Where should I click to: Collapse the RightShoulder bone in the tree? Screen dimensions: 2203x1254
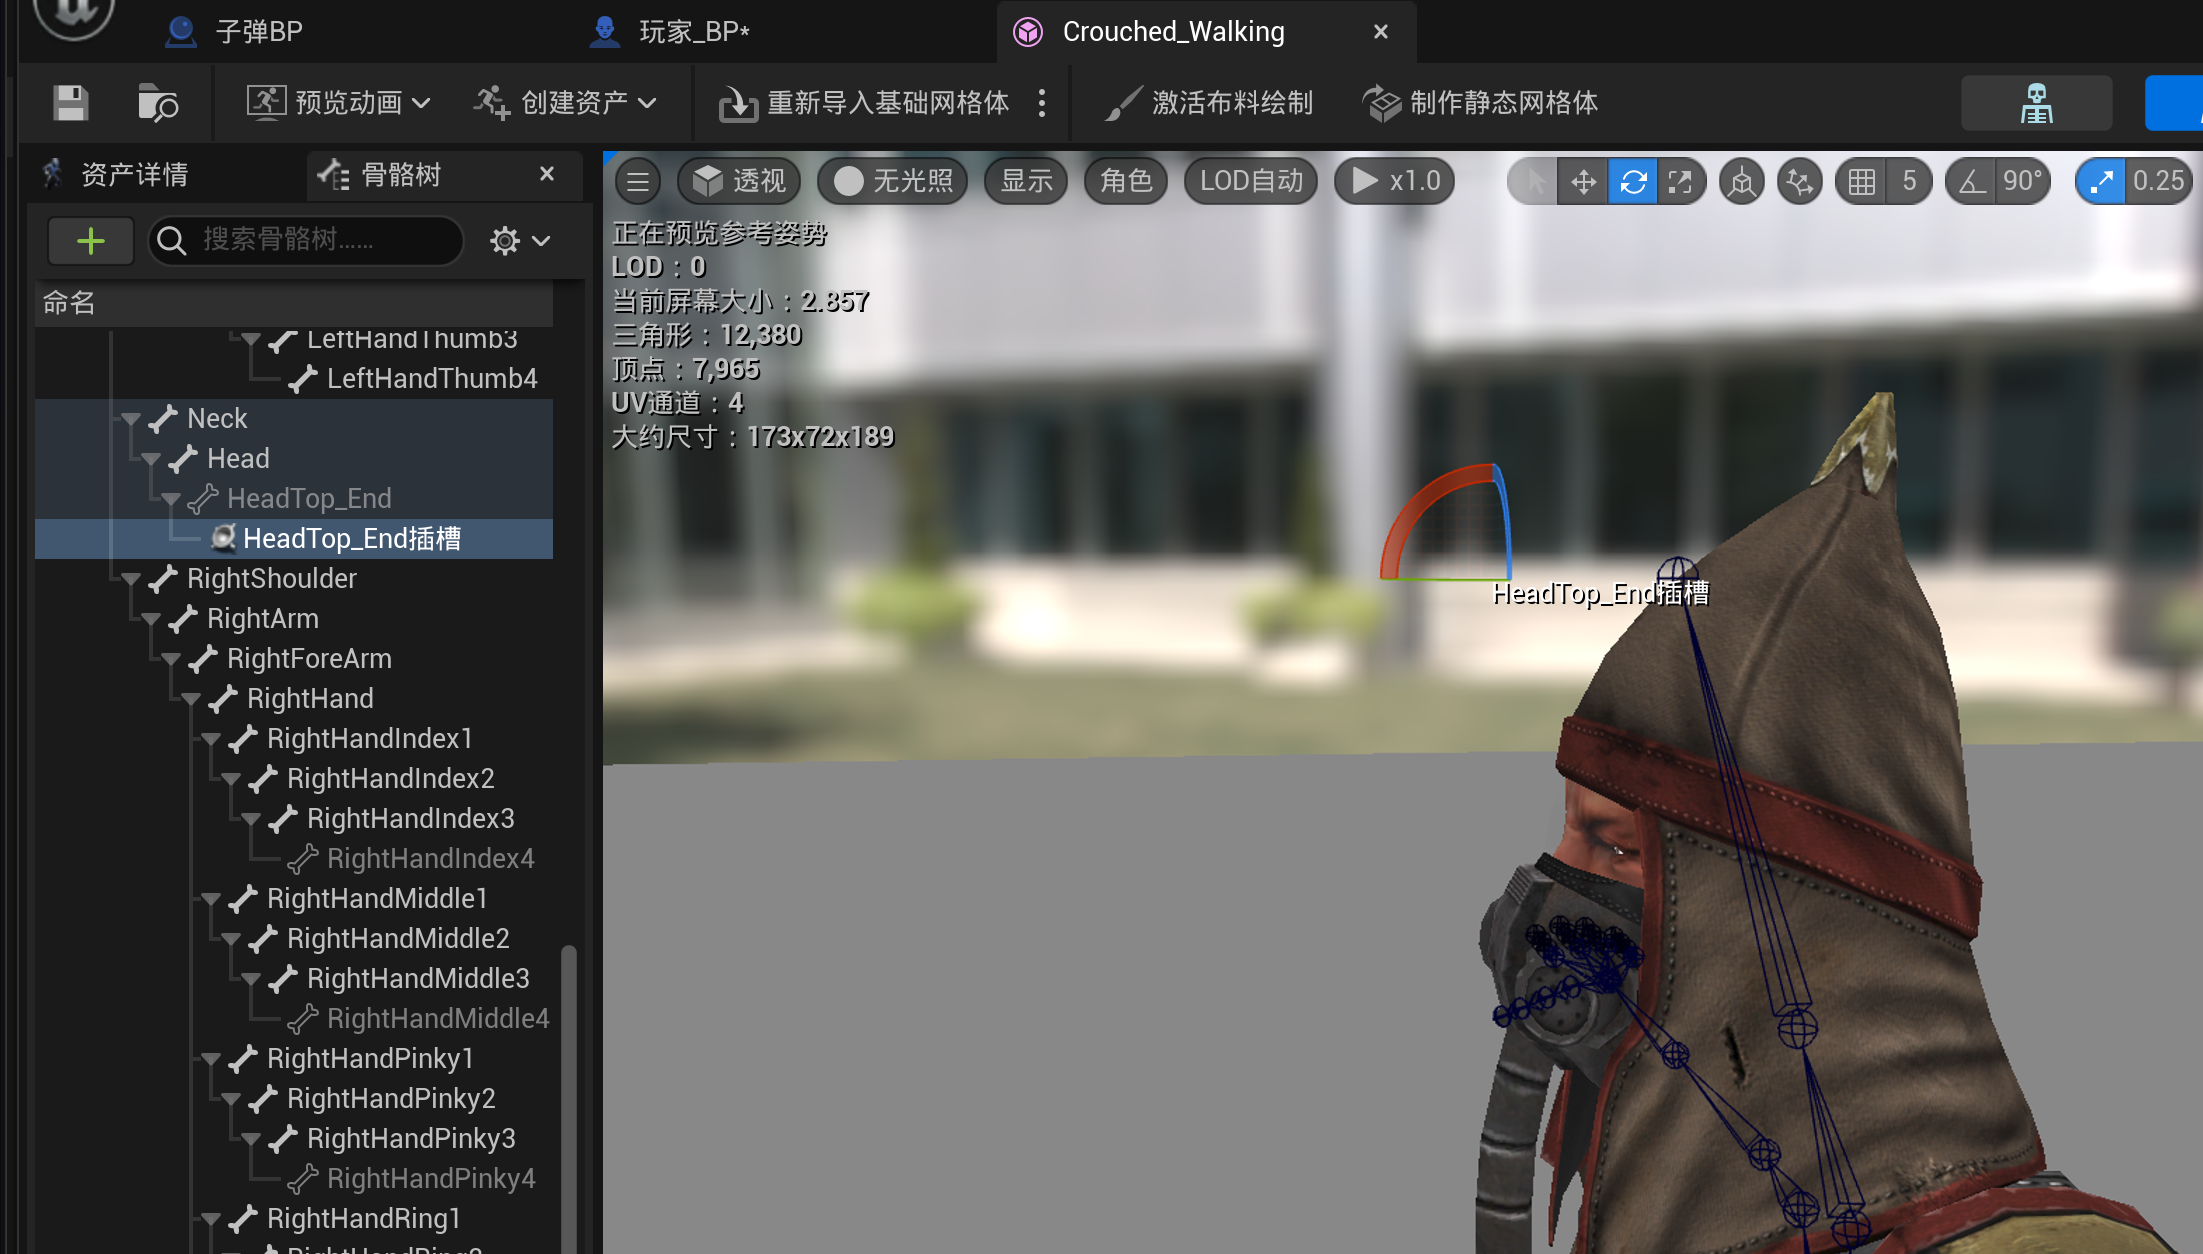pos(131,578)
